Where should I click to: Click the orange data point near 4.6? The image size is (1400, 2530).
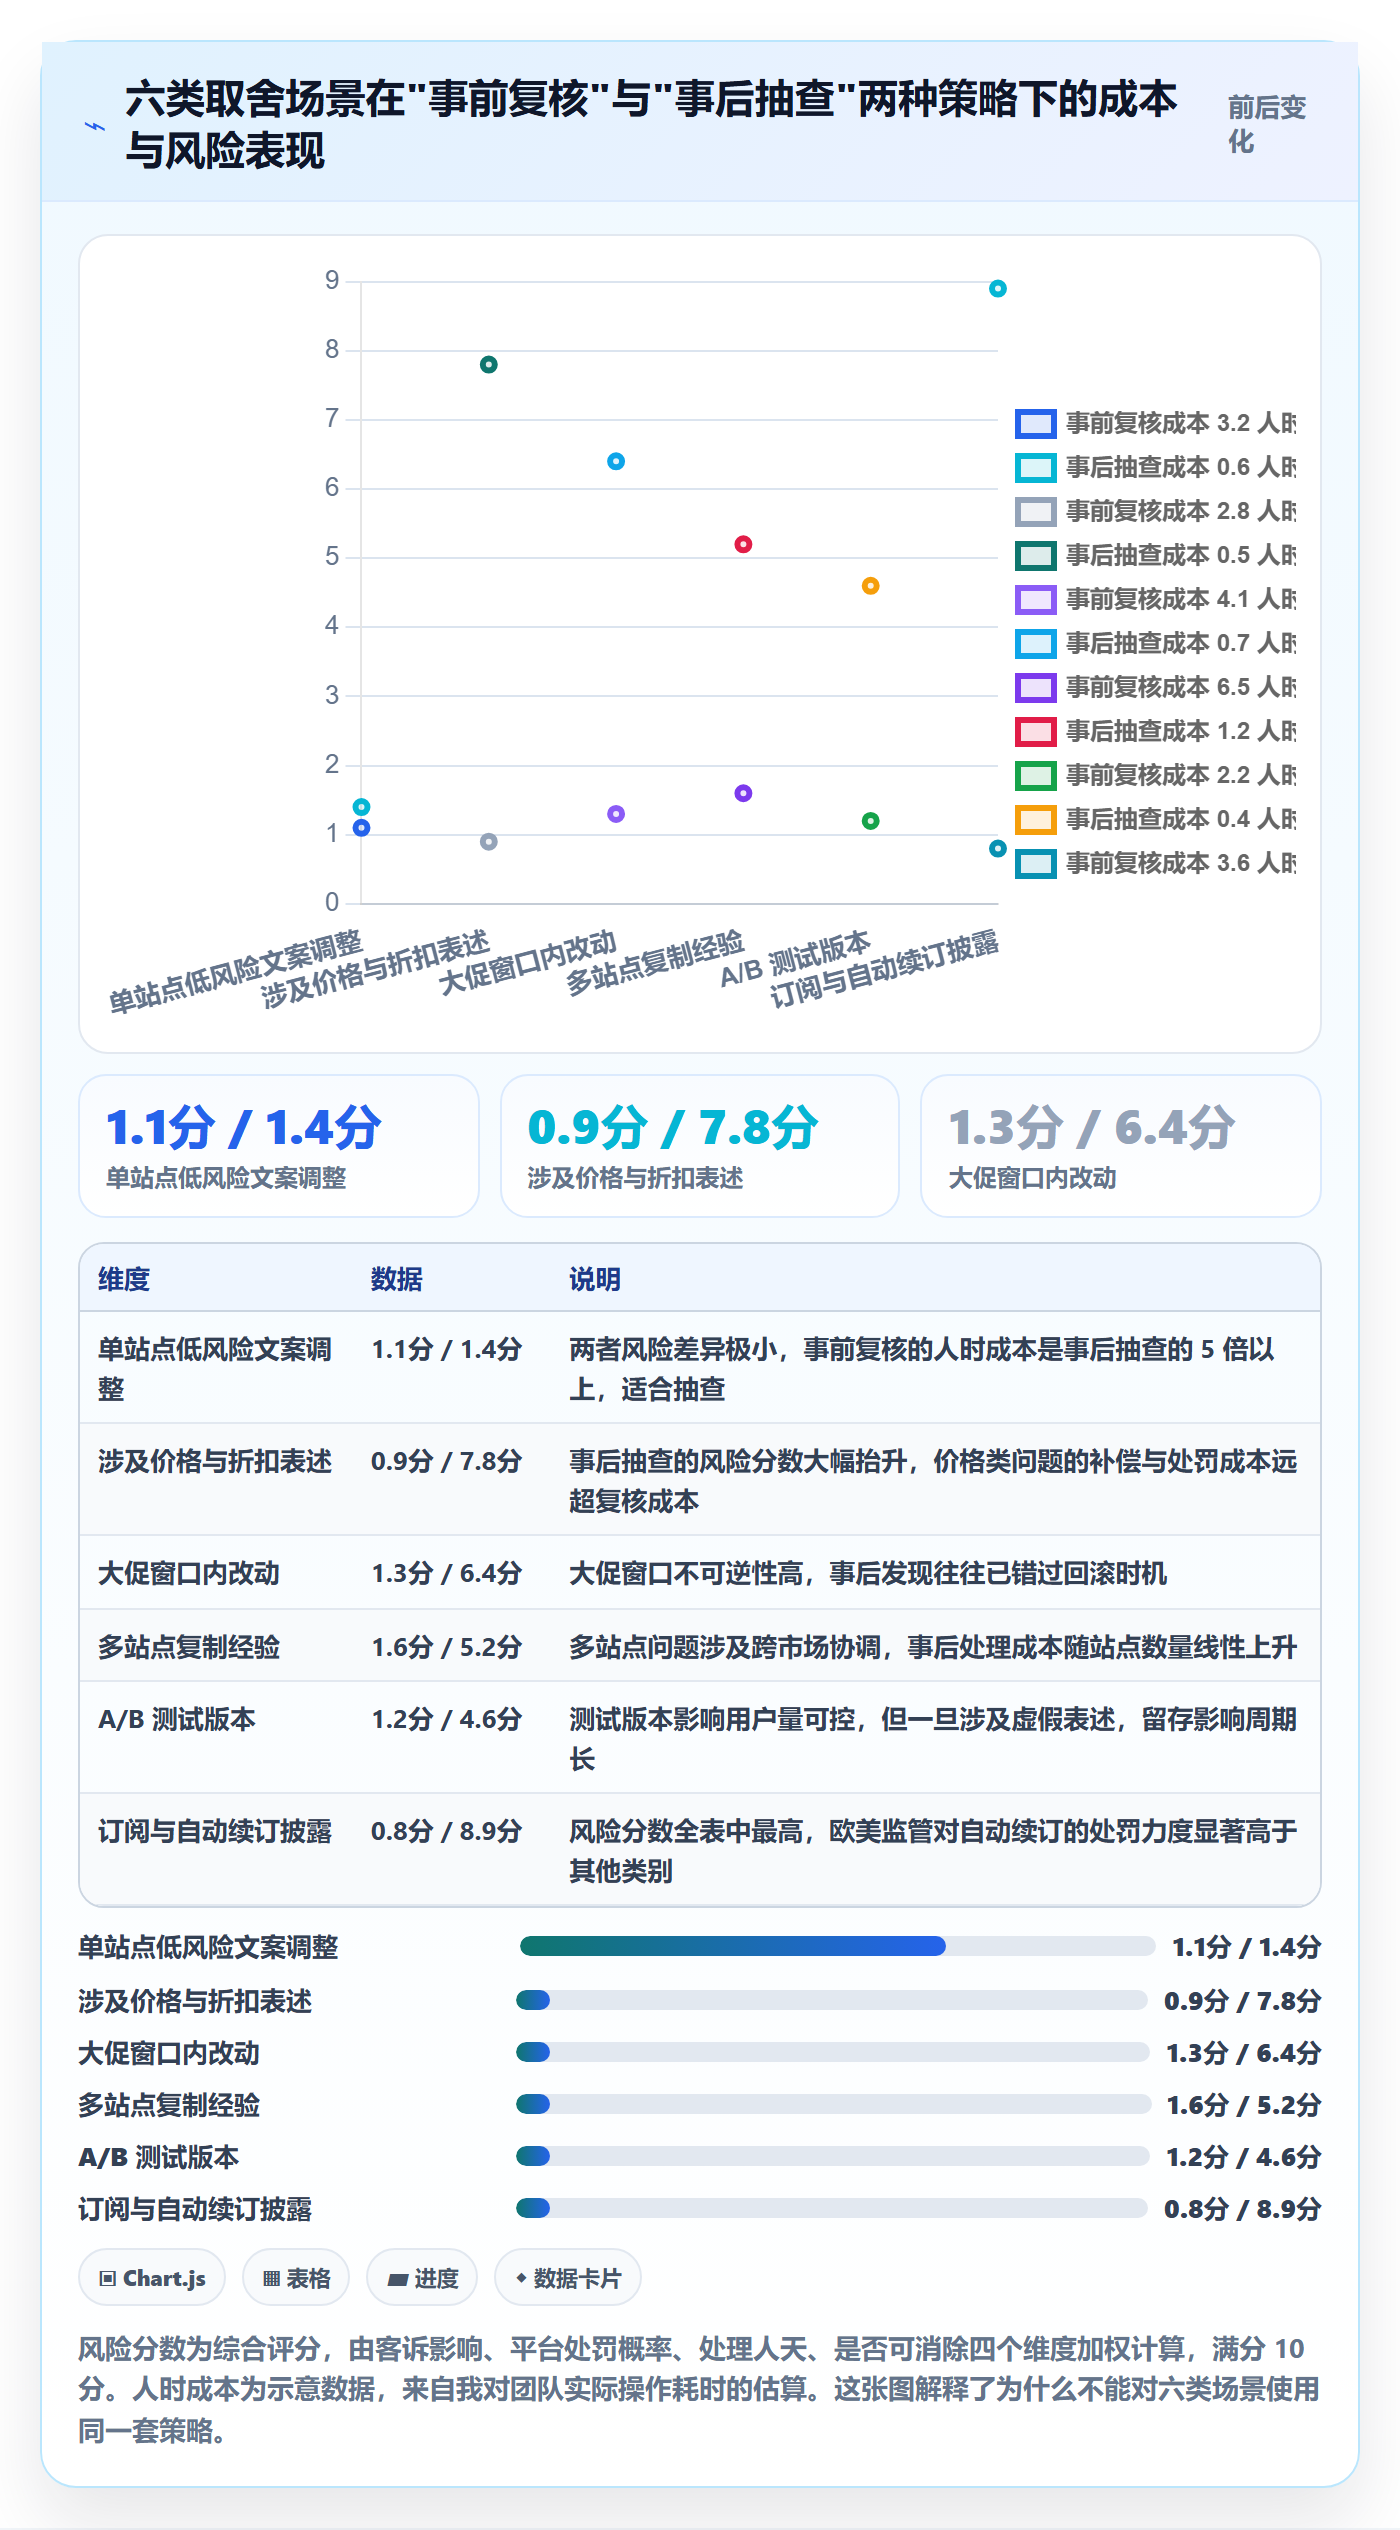click(871, 586)
